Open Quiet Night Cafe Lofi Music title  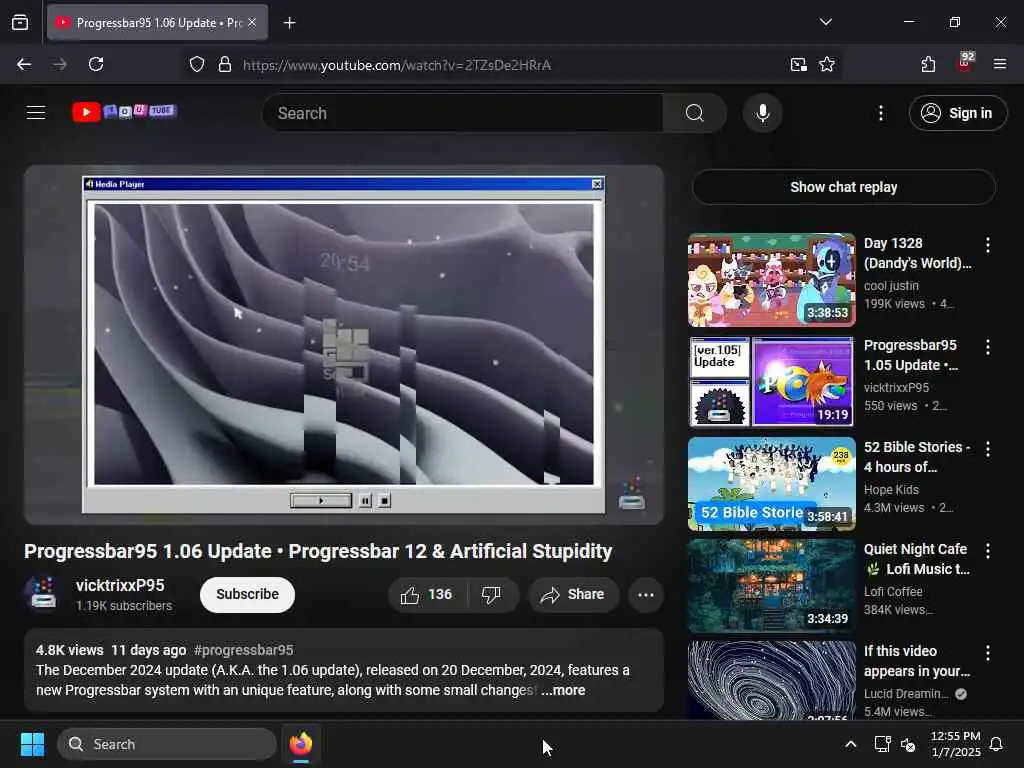point(917,558)
